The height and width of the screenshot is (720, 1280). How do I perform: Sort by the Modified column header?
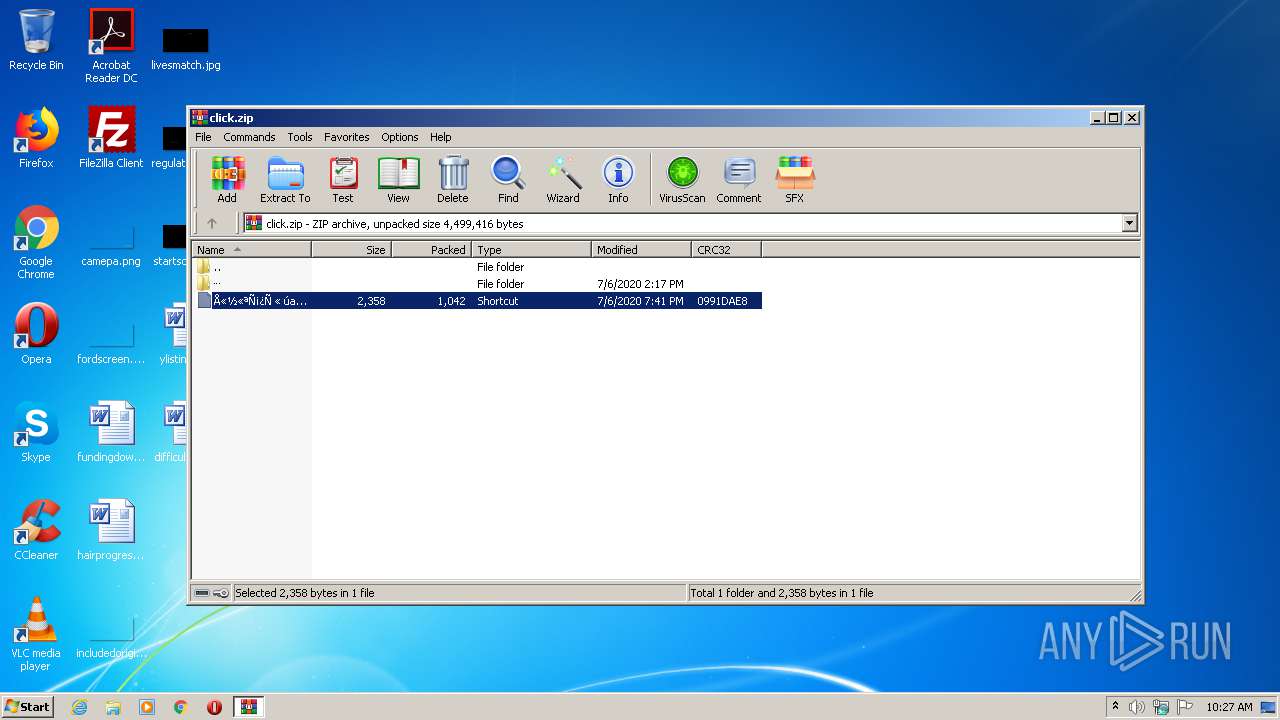click(x=641, y=250)
